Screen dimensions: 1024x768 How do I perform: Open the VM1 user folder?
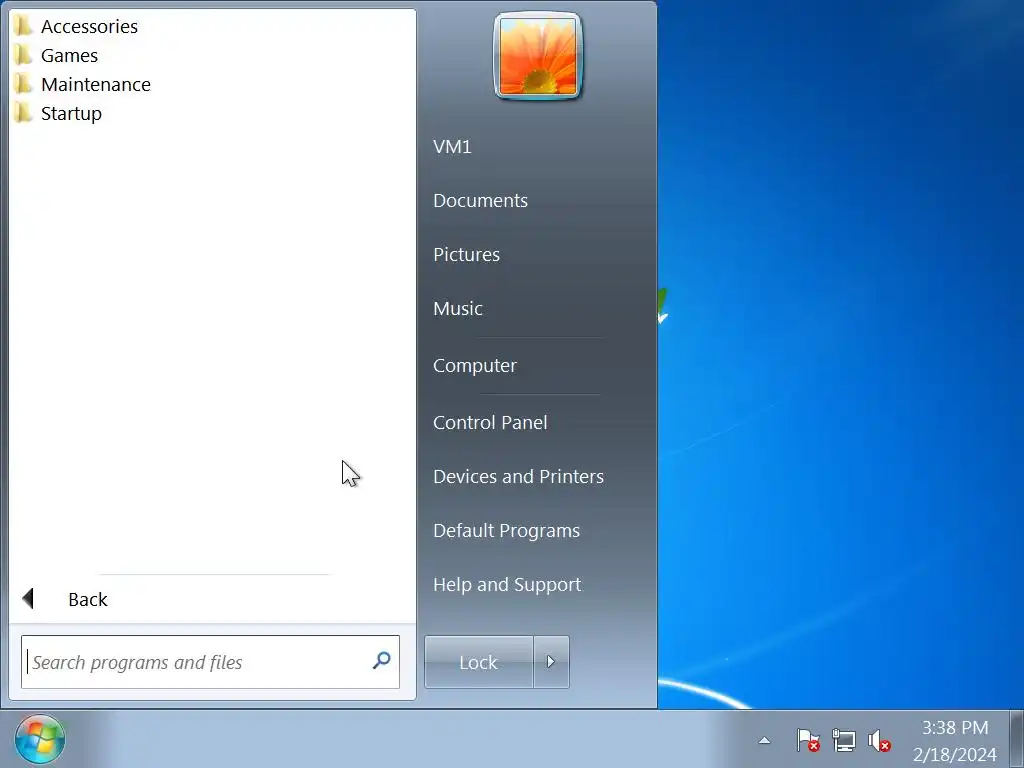[x=452, y=146]
